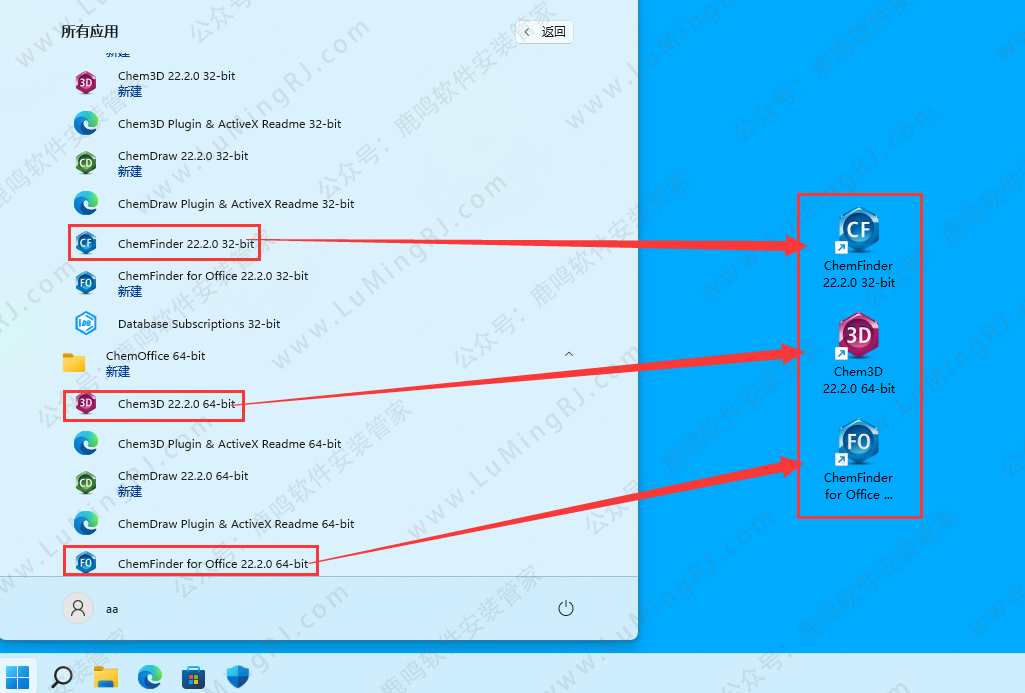Click ChemFinder for Office 22.2.0 64-bit text
This screenshot has width=1025, height=693.
(x=213, y=563)
